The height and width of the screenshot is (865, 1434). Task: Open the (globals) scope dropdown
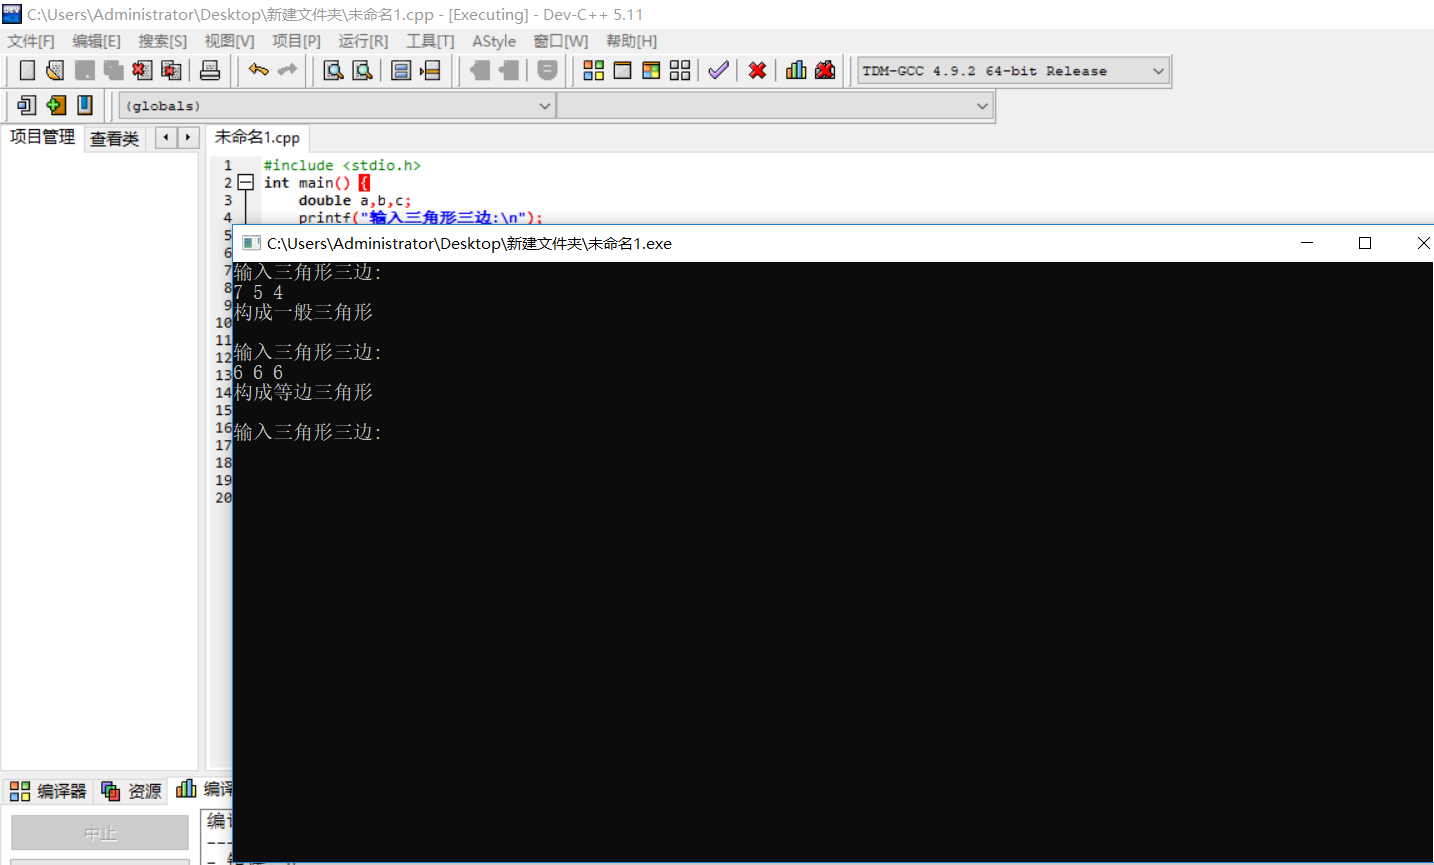337,105
